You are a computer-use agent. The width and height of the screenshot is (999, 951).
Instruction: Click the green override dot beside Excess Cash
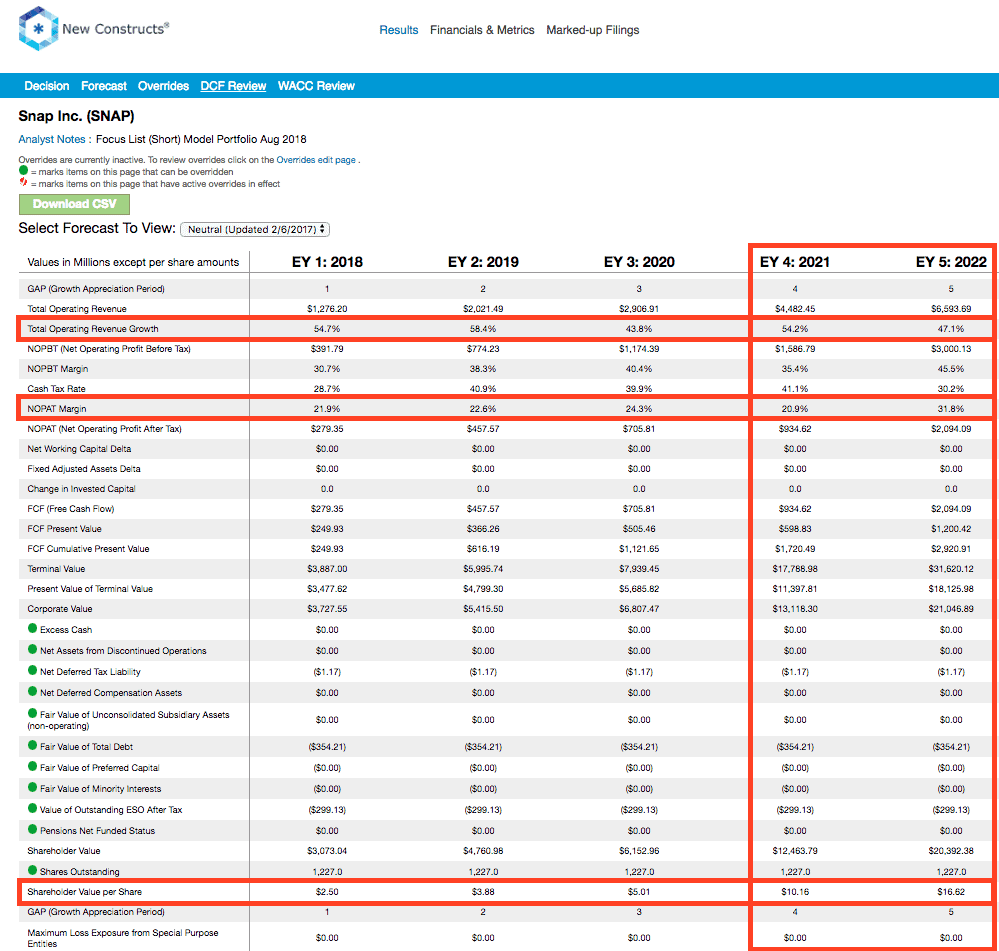32,628
